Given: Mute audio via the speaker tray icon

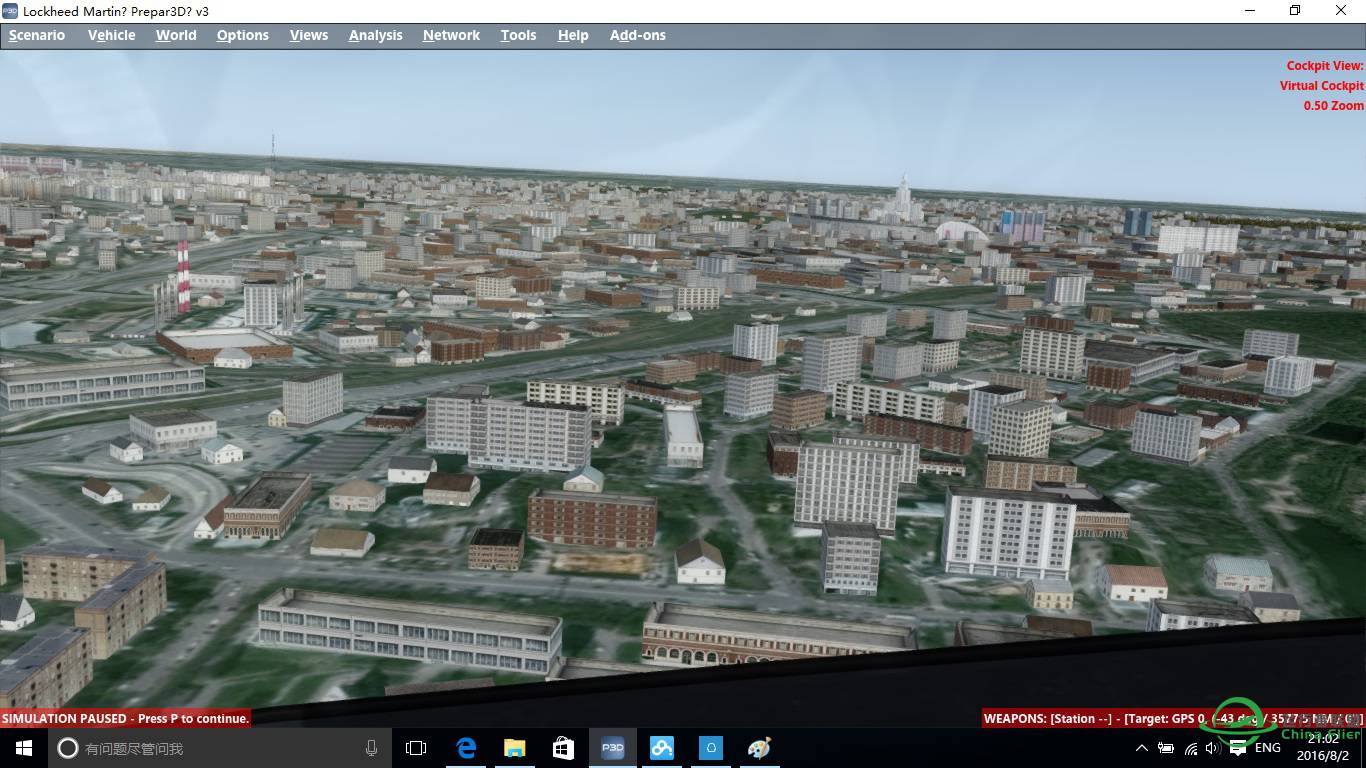Looking at the screenshot, I should click(1211, 747).
